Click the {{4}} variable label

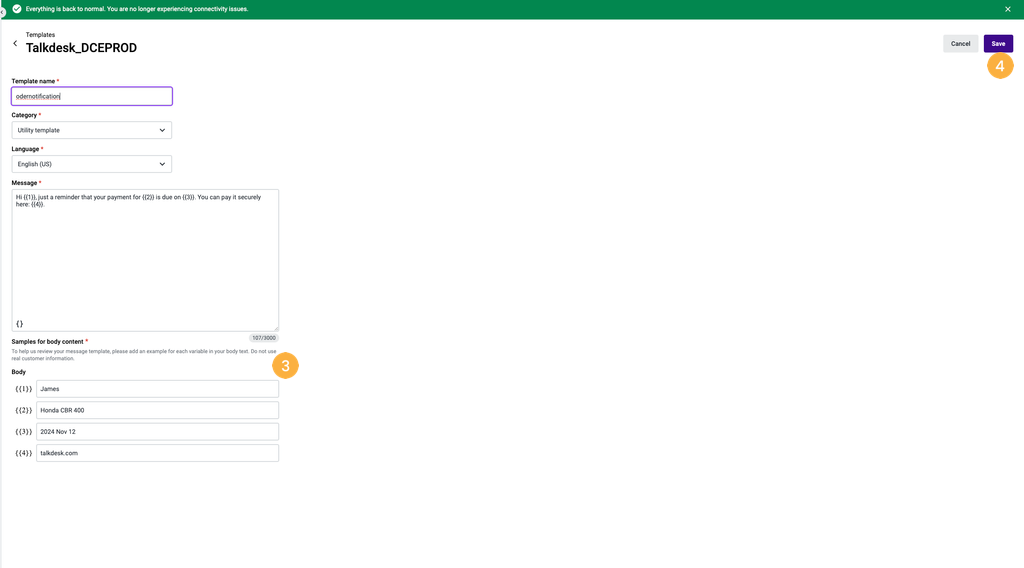24,453
